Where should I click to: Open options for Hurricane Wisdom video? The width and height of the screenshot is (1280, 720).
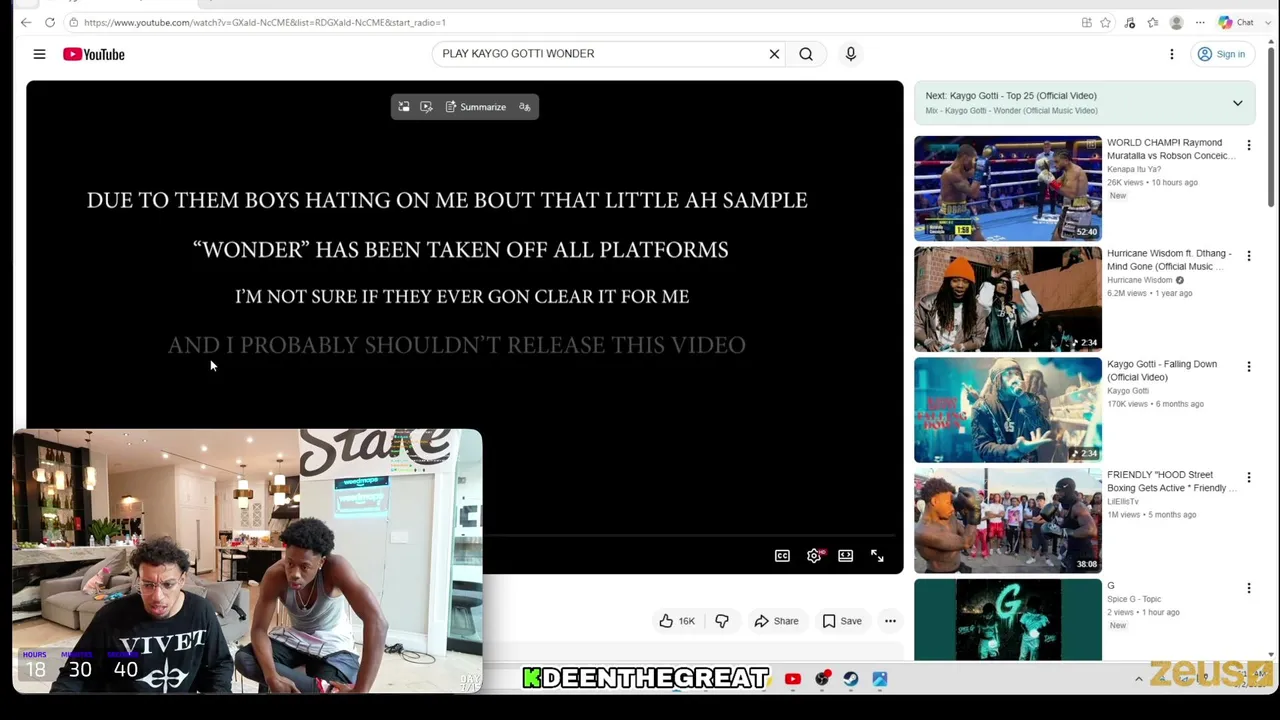click(x=1248, y=257)
